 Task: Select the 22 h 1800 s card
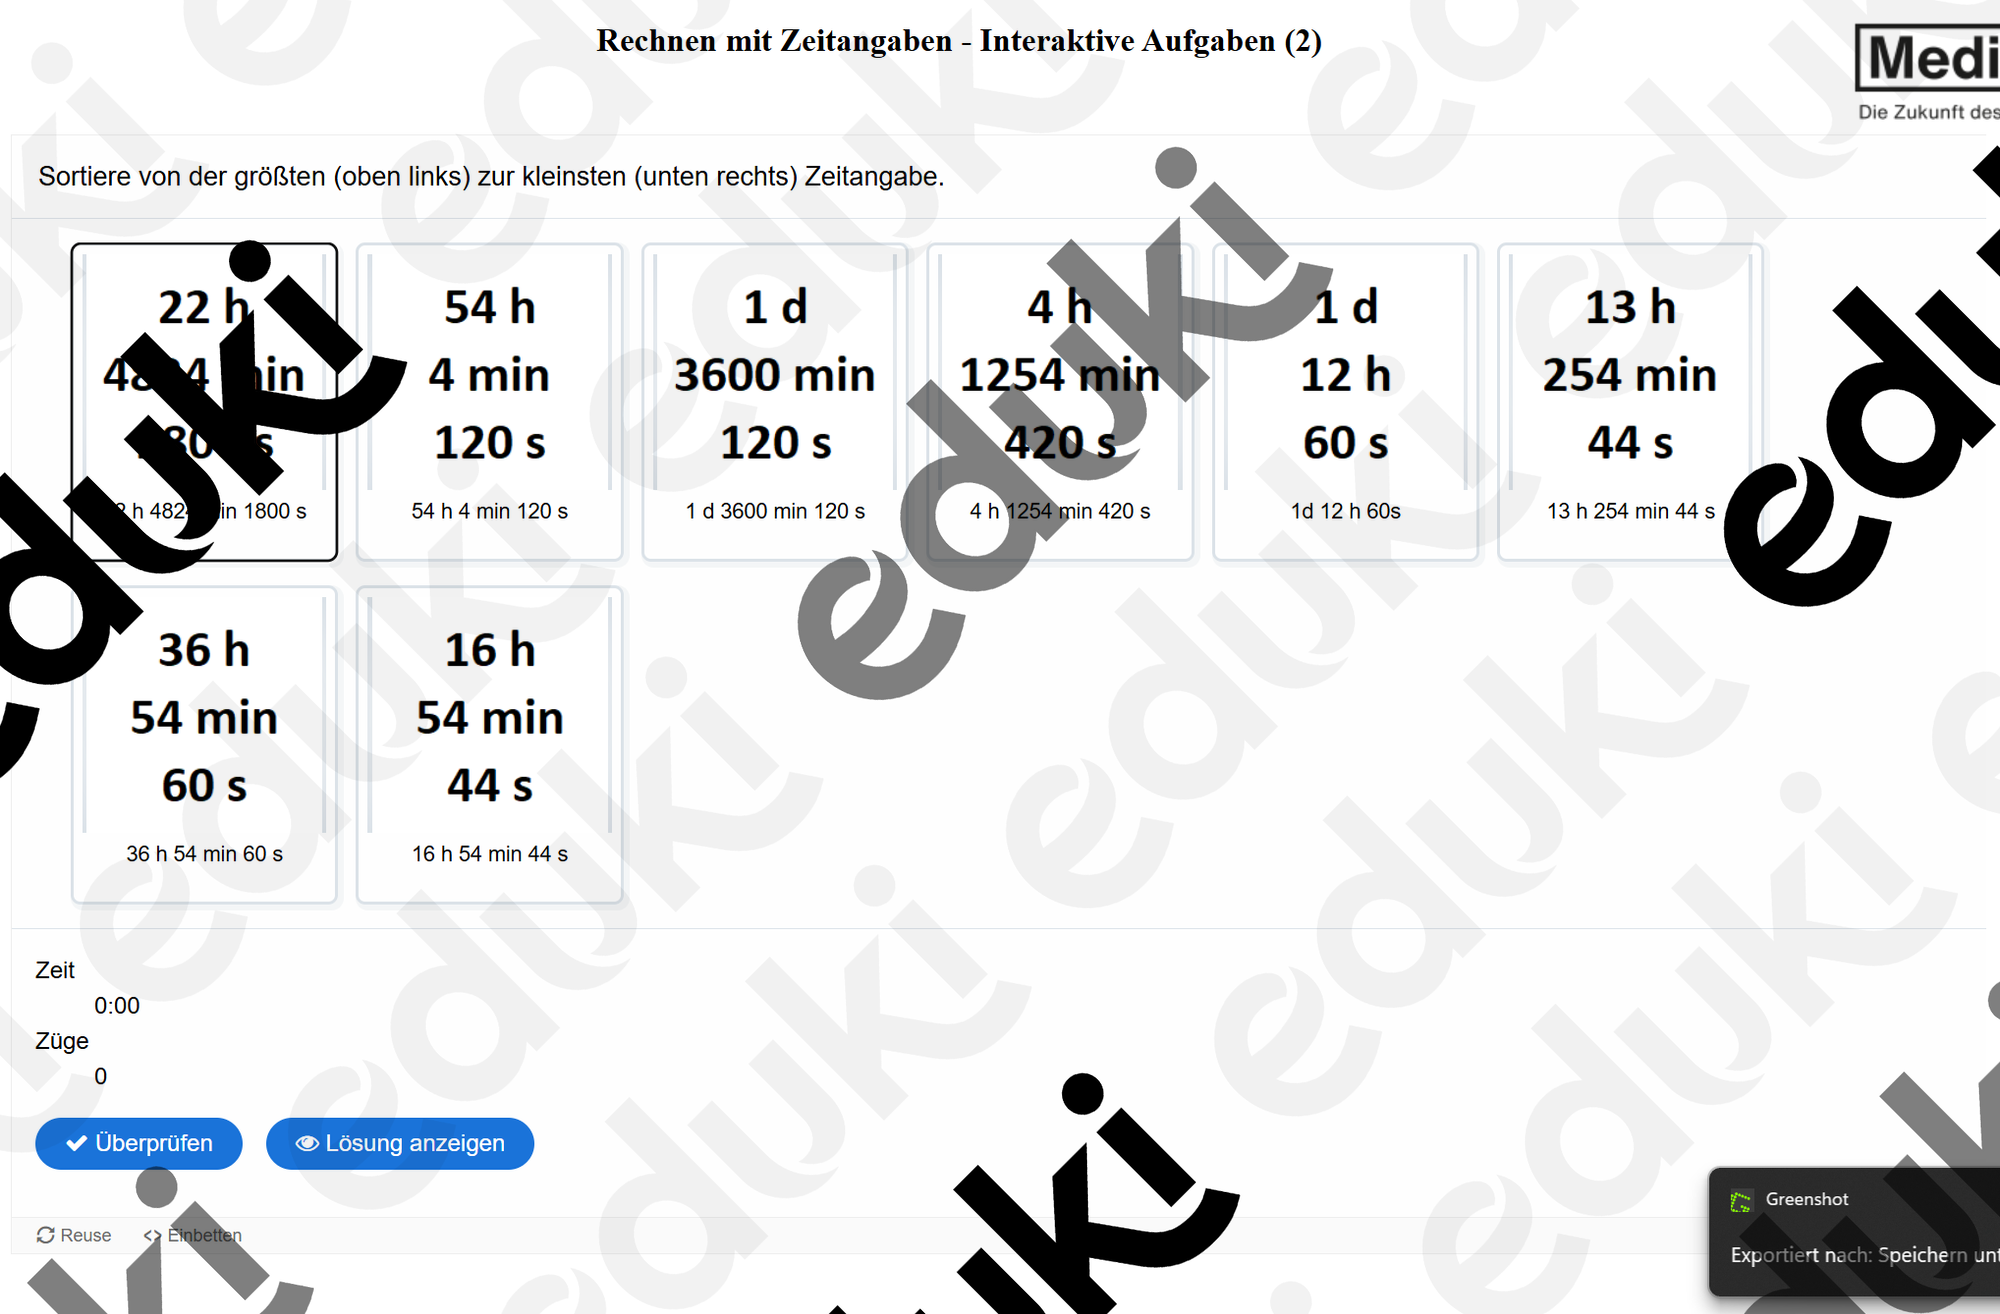[204, 402]
